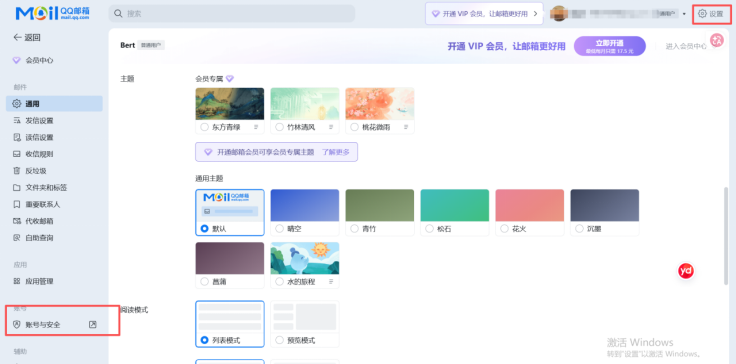Image resolution: width=736 pixels, height=364 pixels.
Task: Pick the 花火 coral color swatch
Action: pos(529,205)
